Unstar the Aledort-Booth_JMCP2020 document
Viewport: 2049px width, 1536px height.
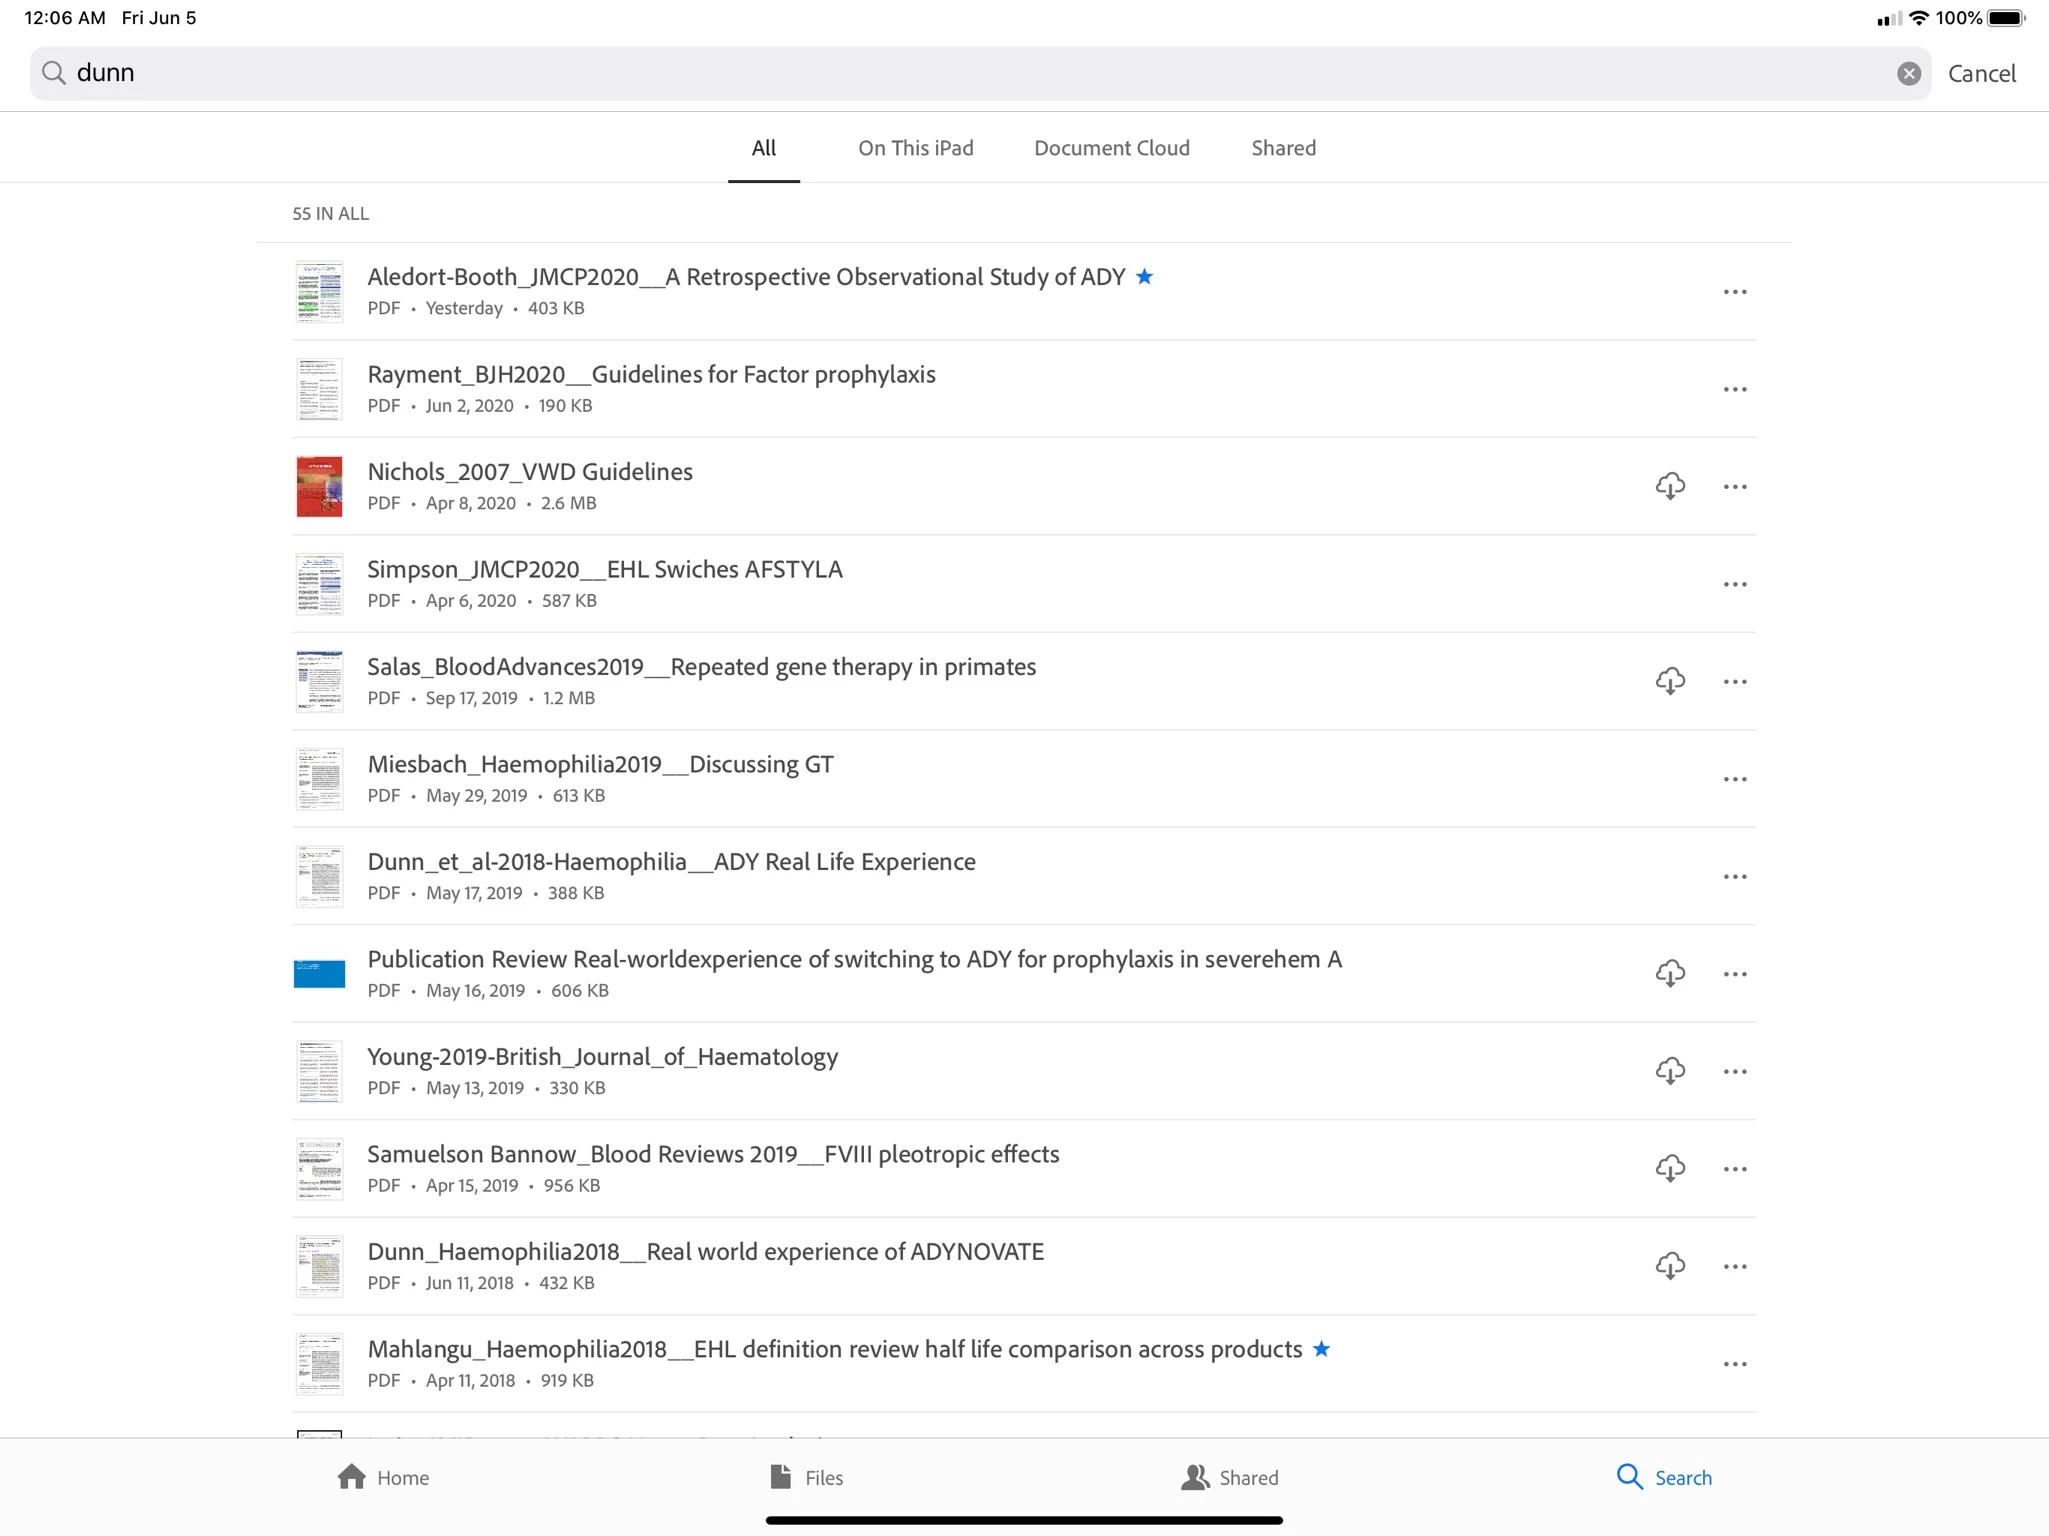[1145, 277]
